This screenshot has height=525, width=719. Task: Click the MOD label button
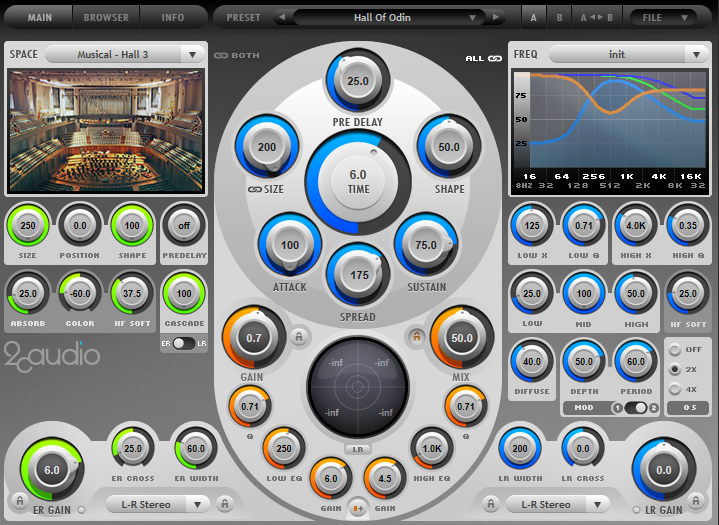click(584, 408)
